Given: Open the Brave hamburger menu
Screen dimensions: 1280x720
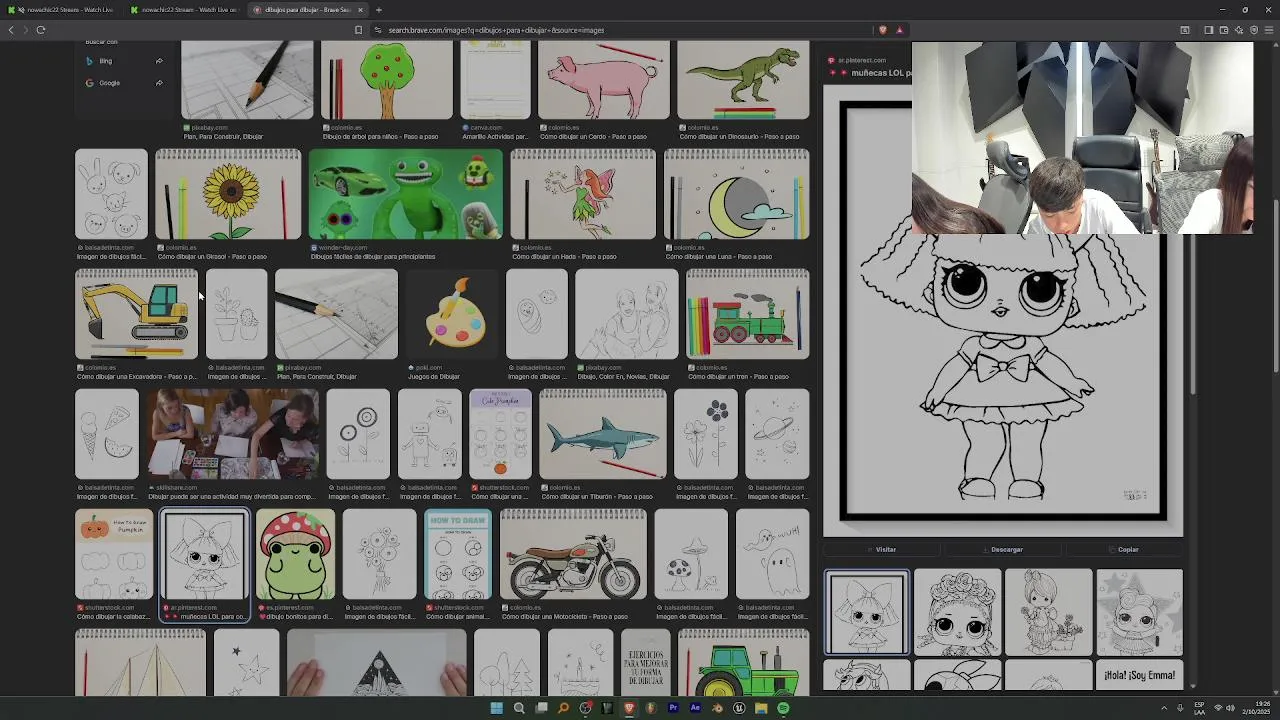Looking at the screenshot, I should (1269, 30).
